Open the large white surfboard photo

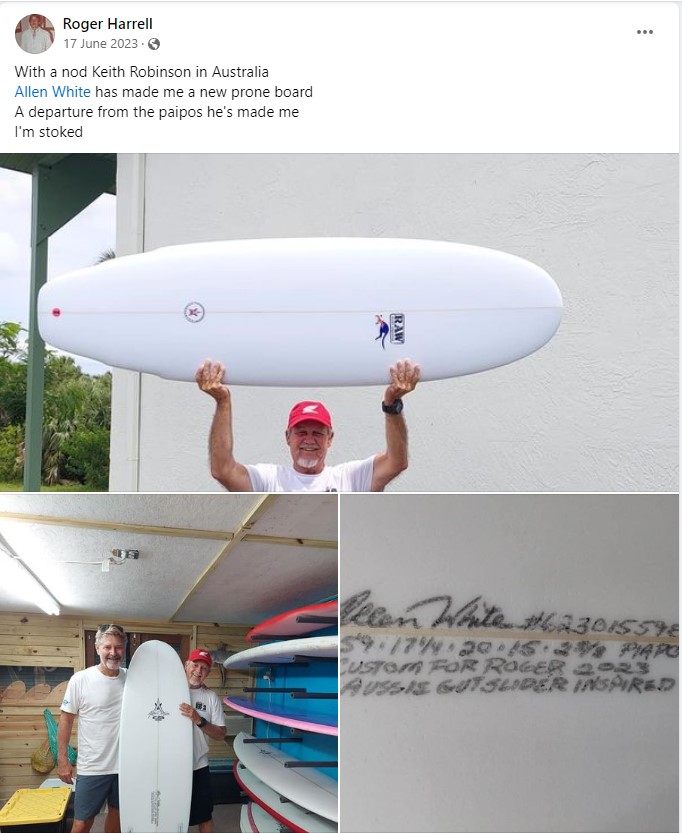[339, 322]
